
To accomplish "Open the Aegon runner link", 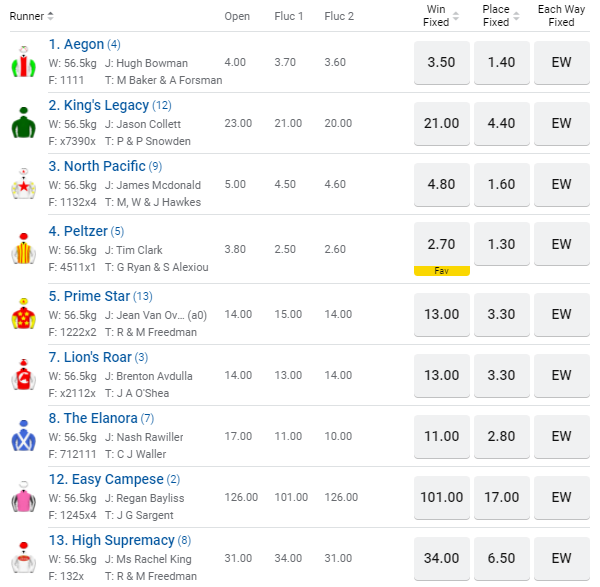I will tap(76, 44).
